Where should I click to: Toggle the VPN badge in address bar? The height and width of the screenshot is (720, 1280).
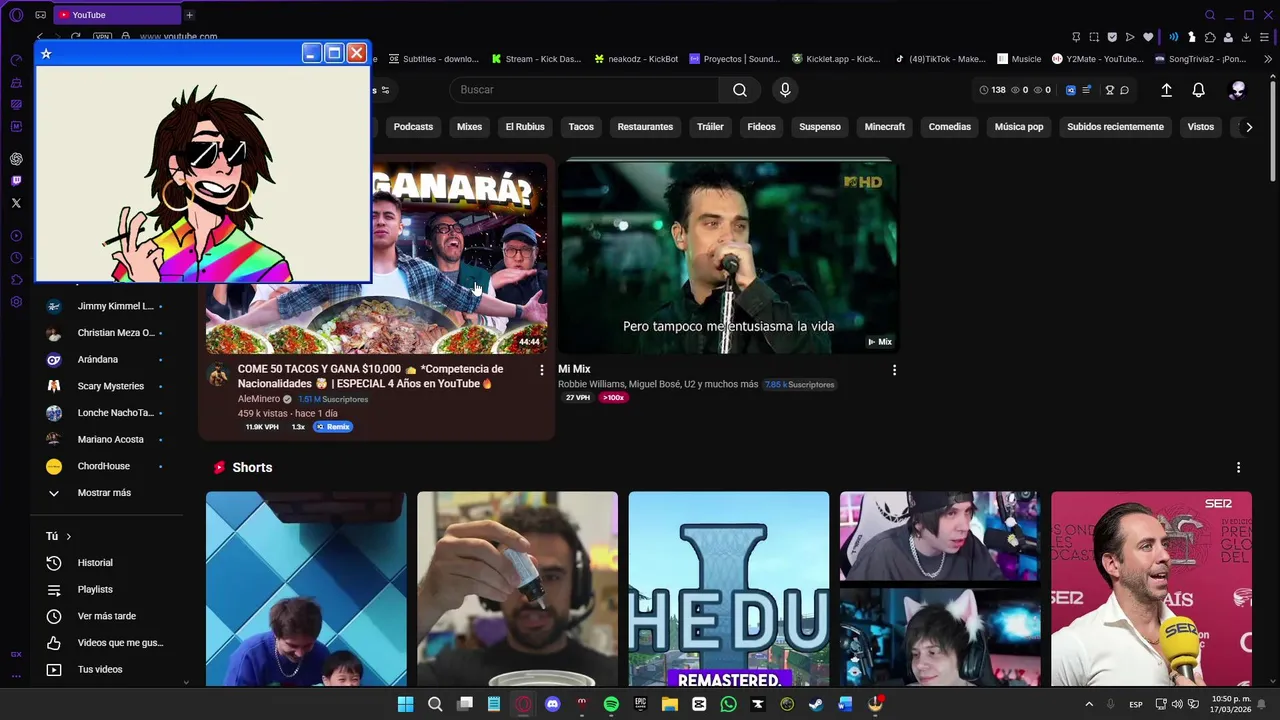pos(102,37)
